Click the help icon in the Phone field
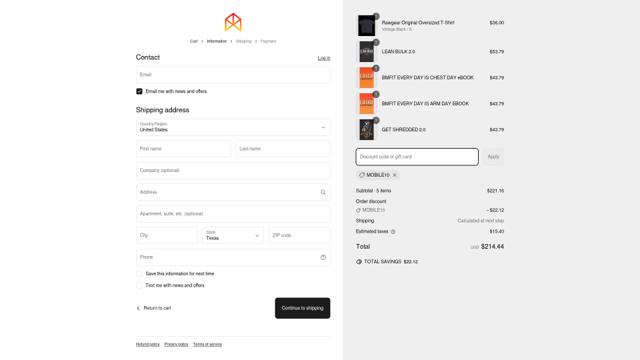Screen dimensions: 640x360 click(323, 257)
